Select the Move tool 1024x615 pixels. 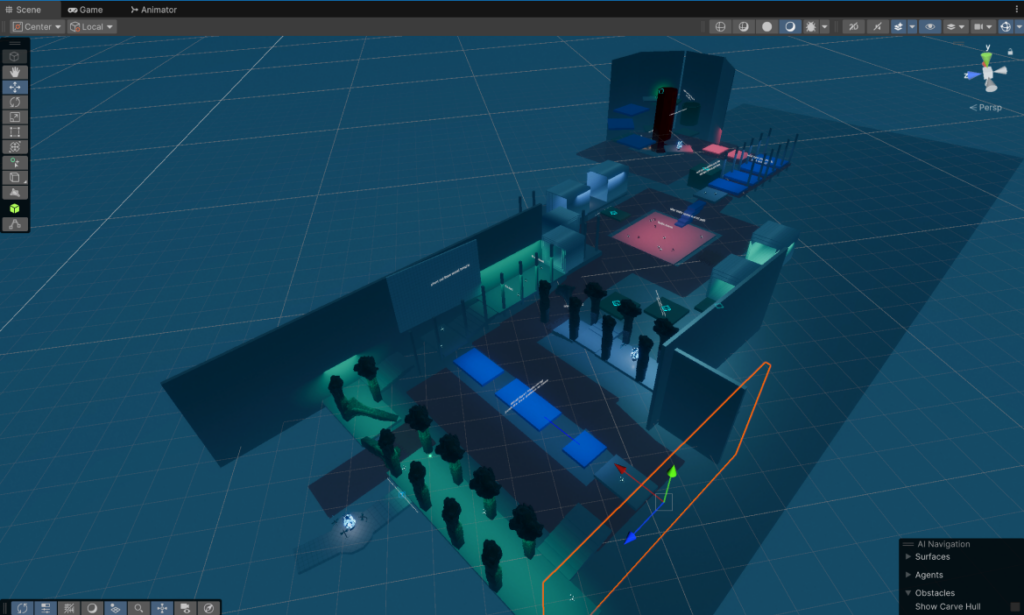[x=14, y=87]
